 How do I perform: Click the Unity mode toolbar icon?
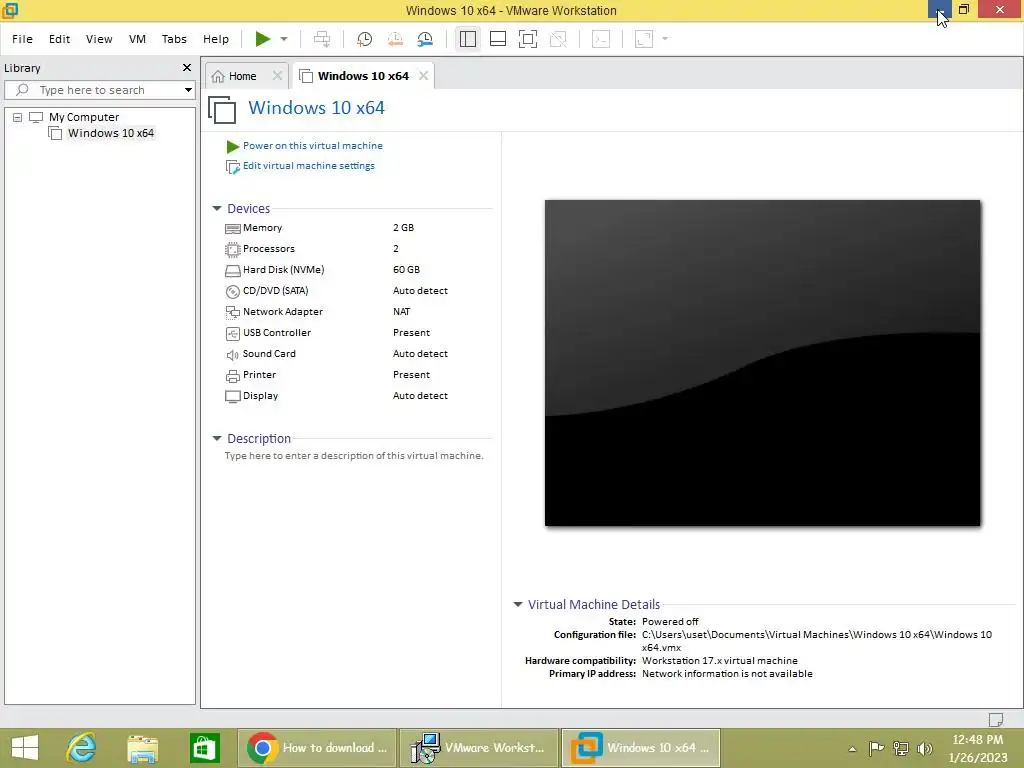(558, 39)
